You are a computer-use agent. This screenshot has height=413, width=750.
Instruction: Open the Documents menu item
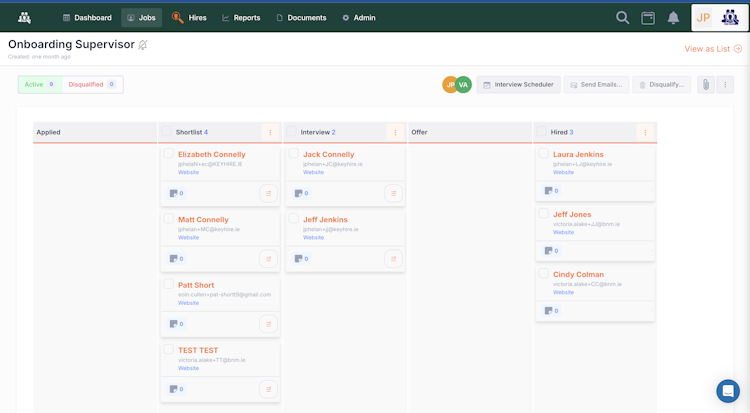(x=301, y=18)
